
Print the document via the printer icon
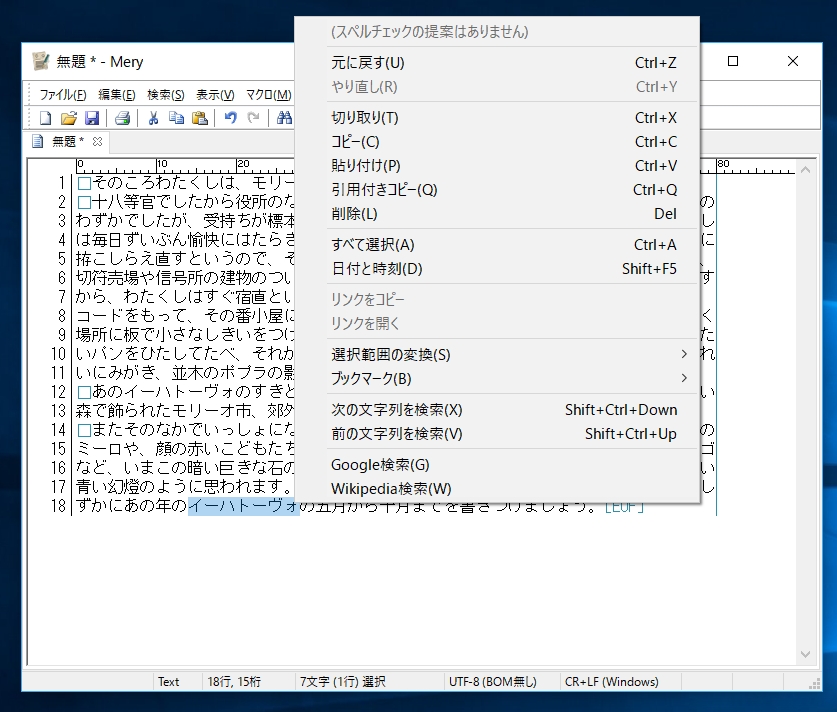click(123, 117)
